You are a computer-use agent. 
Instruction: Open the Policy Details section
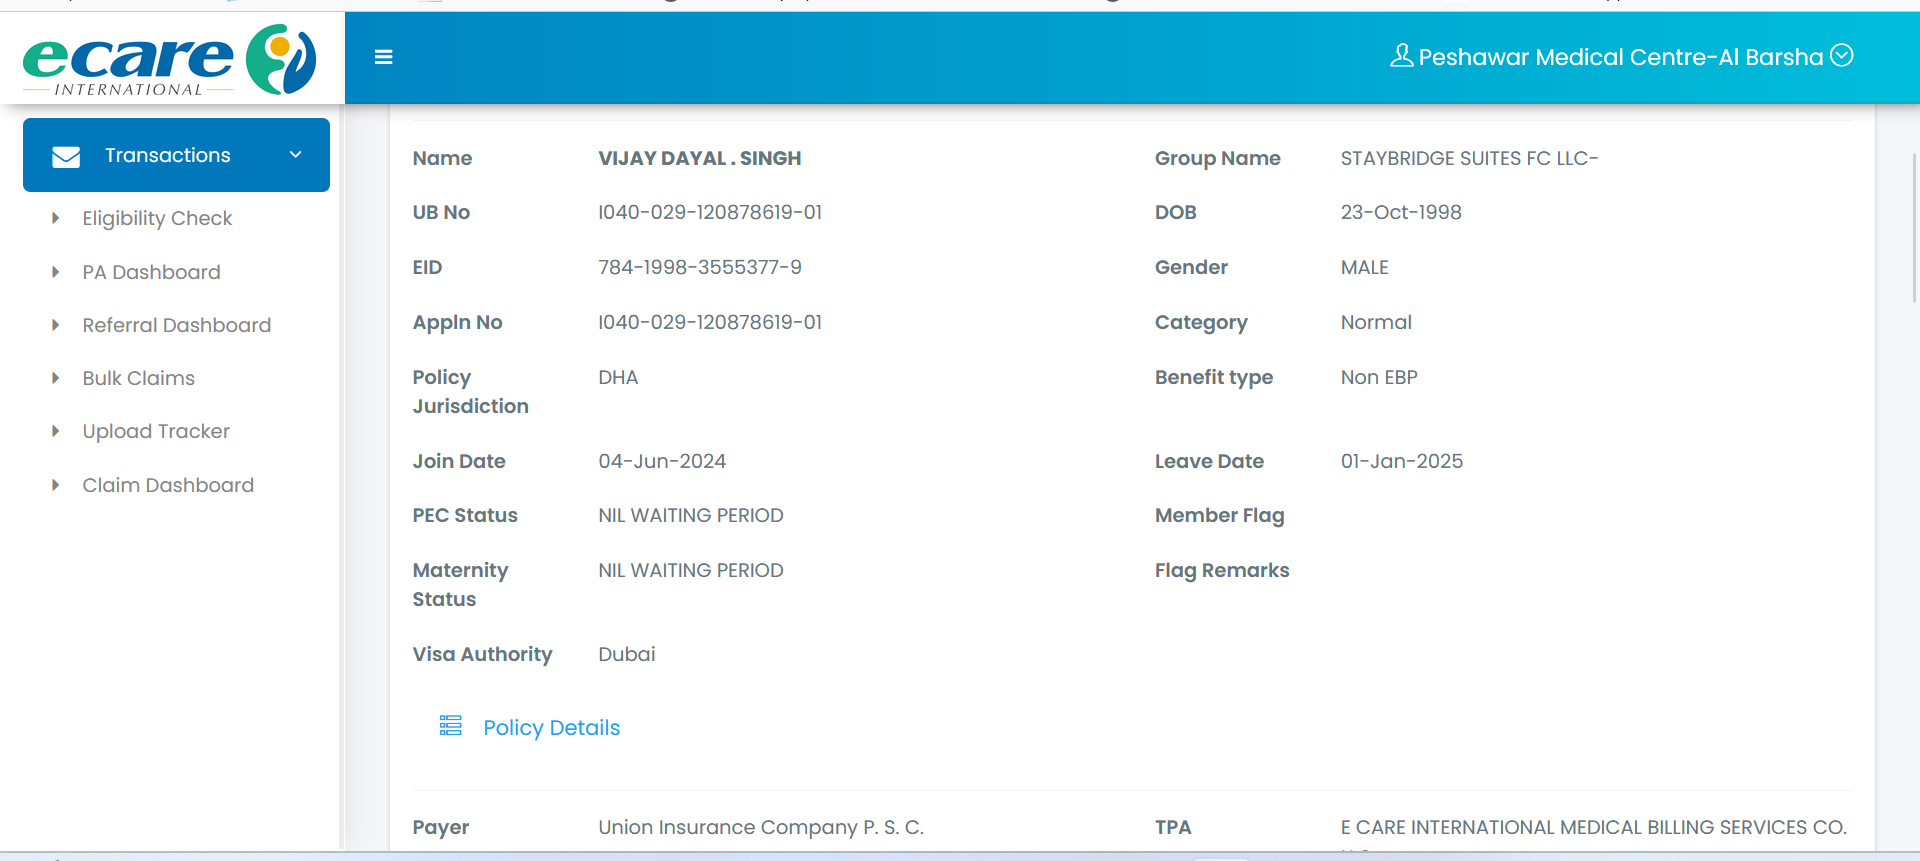click(x=552, y=728)
